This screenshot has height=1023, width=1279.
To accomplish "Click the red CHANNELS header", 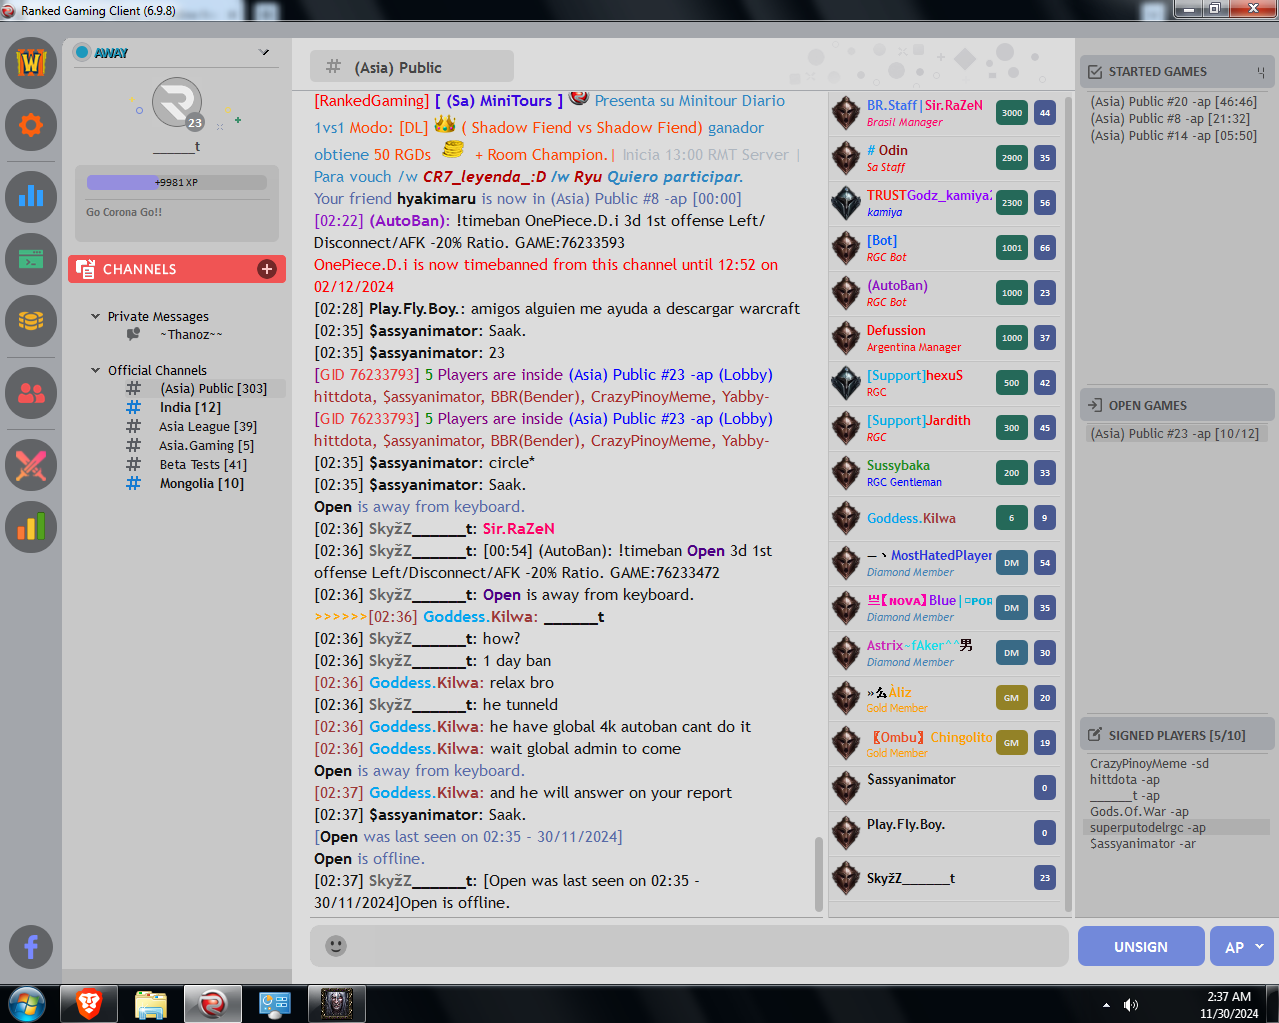I will point(177,269).
